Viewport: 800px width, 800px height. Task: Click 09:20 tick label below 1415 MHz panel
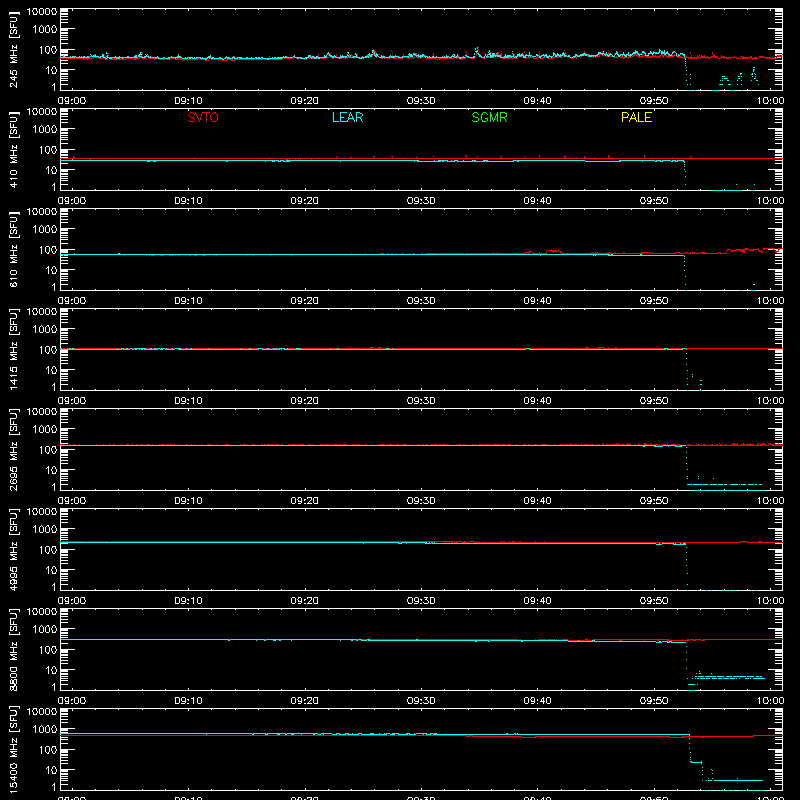305,401
